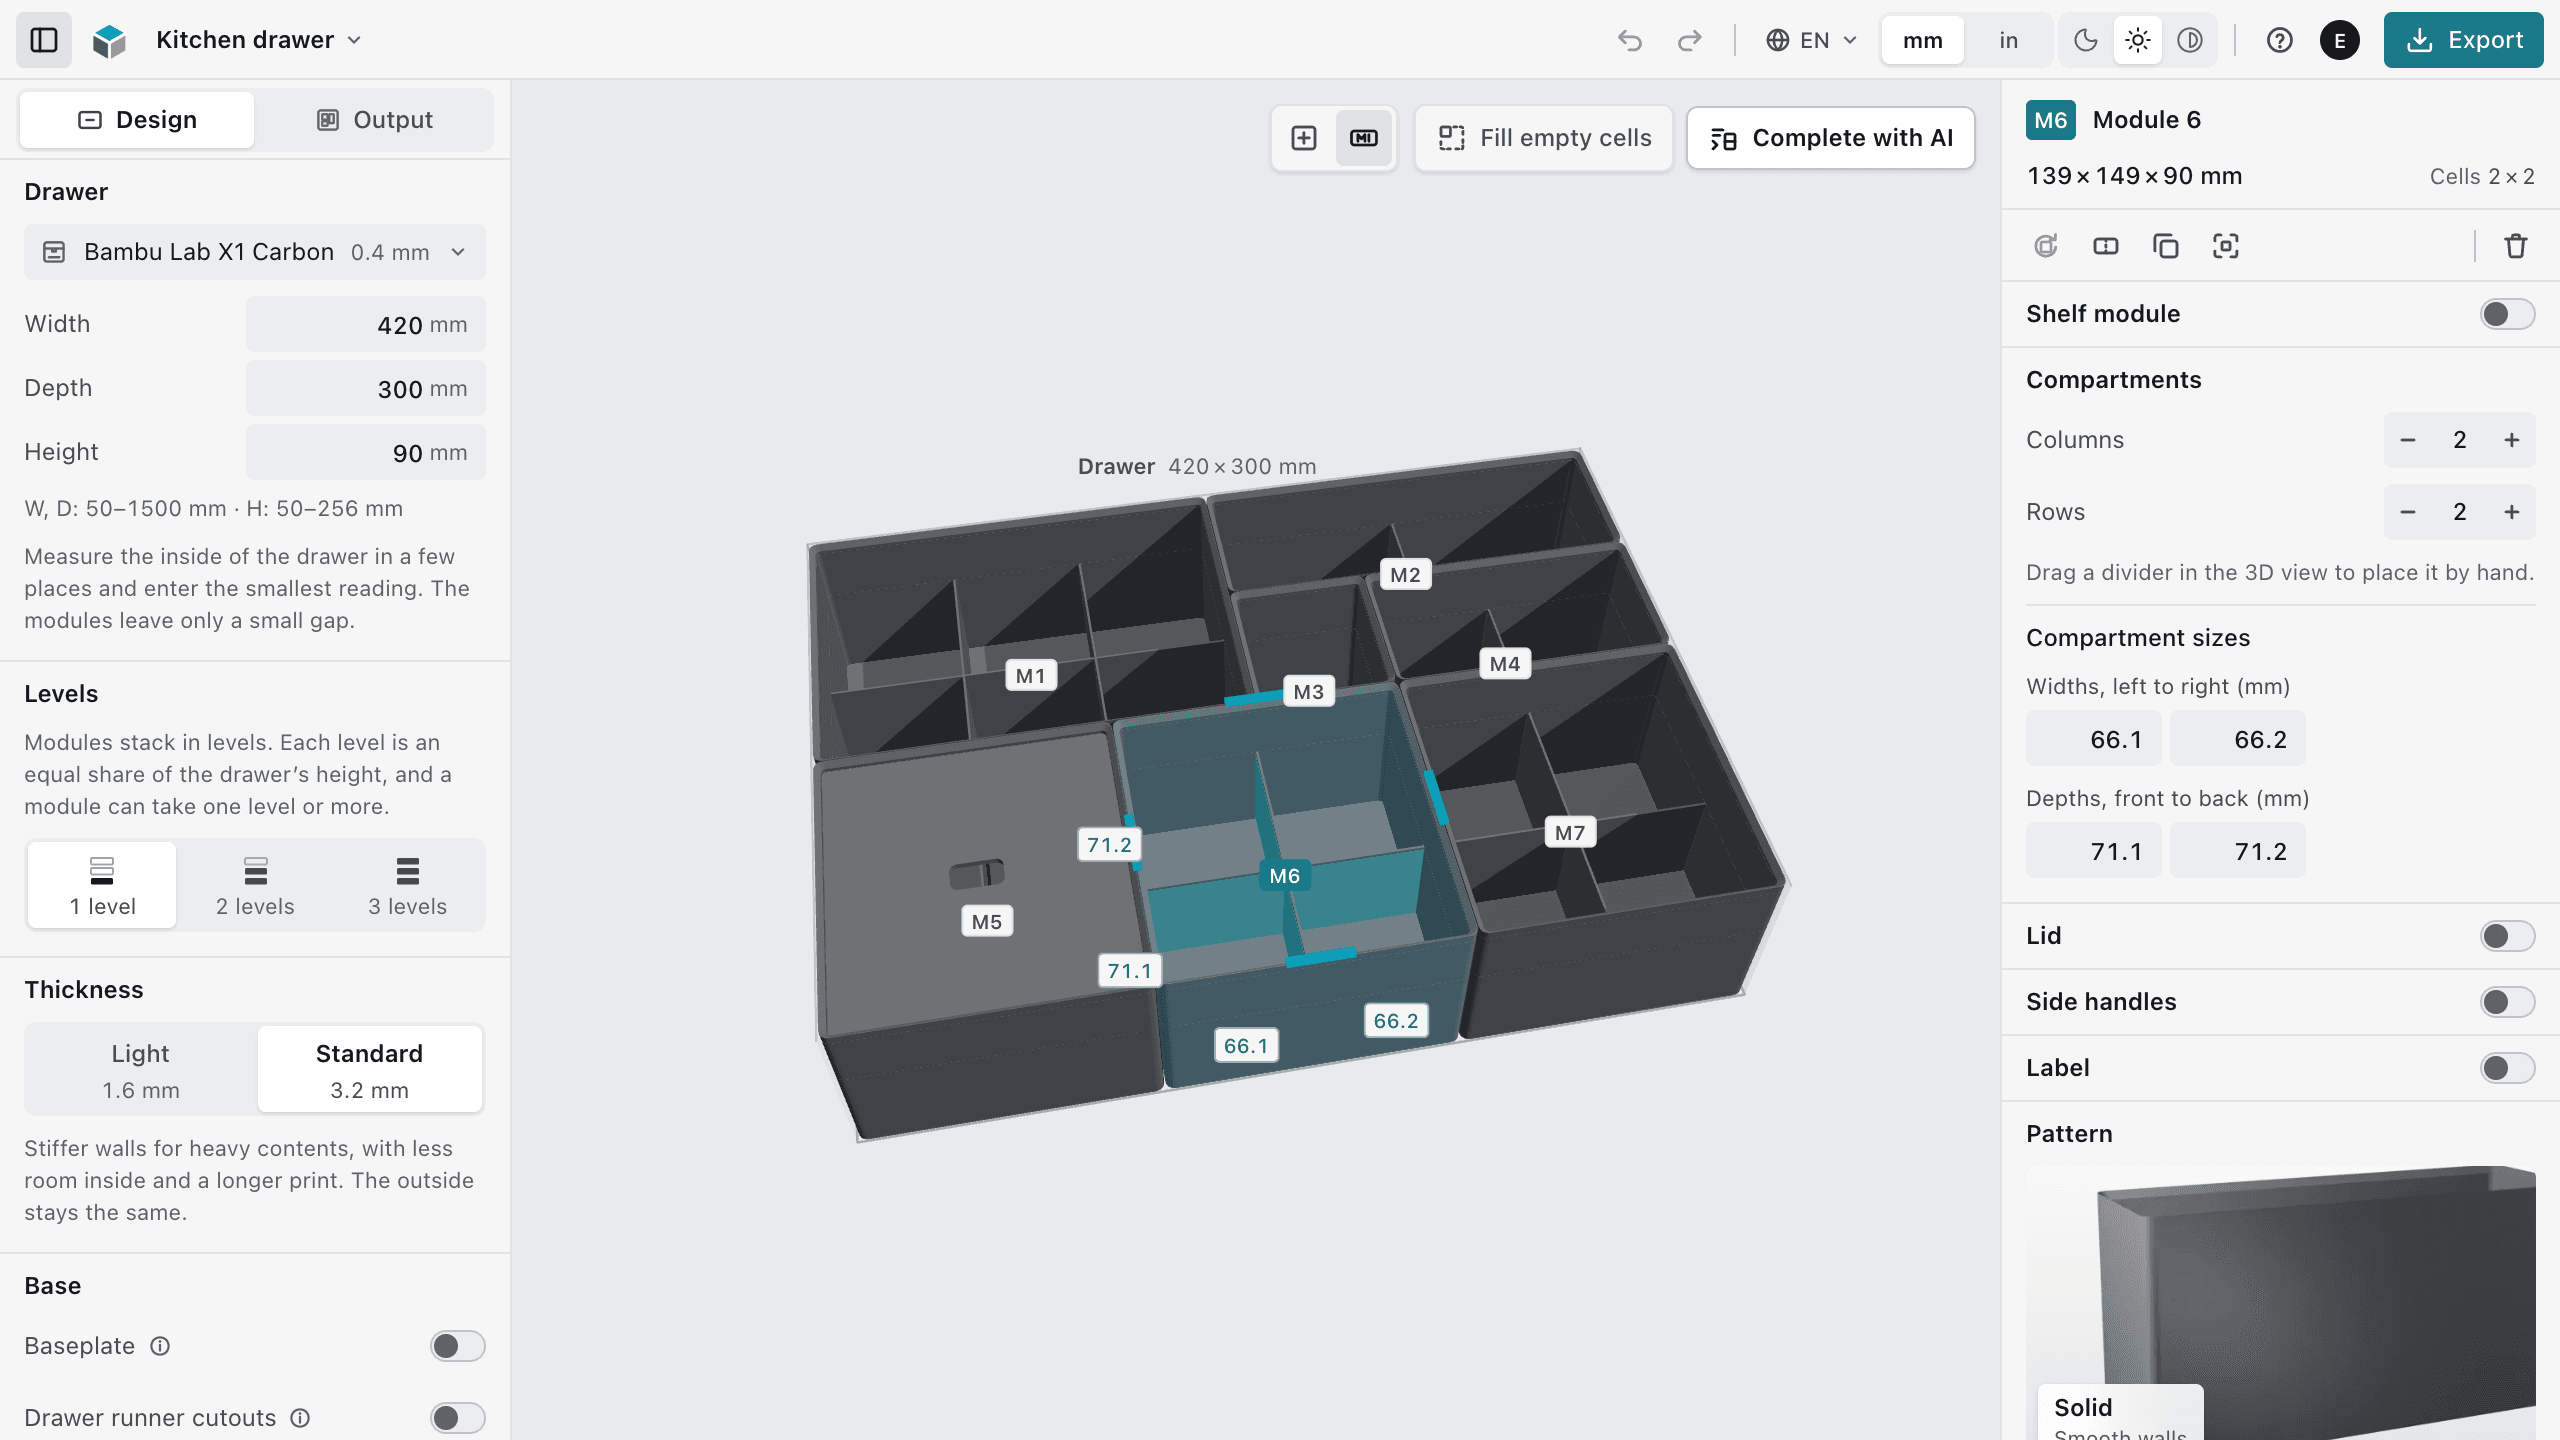Toggle the sidebar panel icon

point(44,40)
